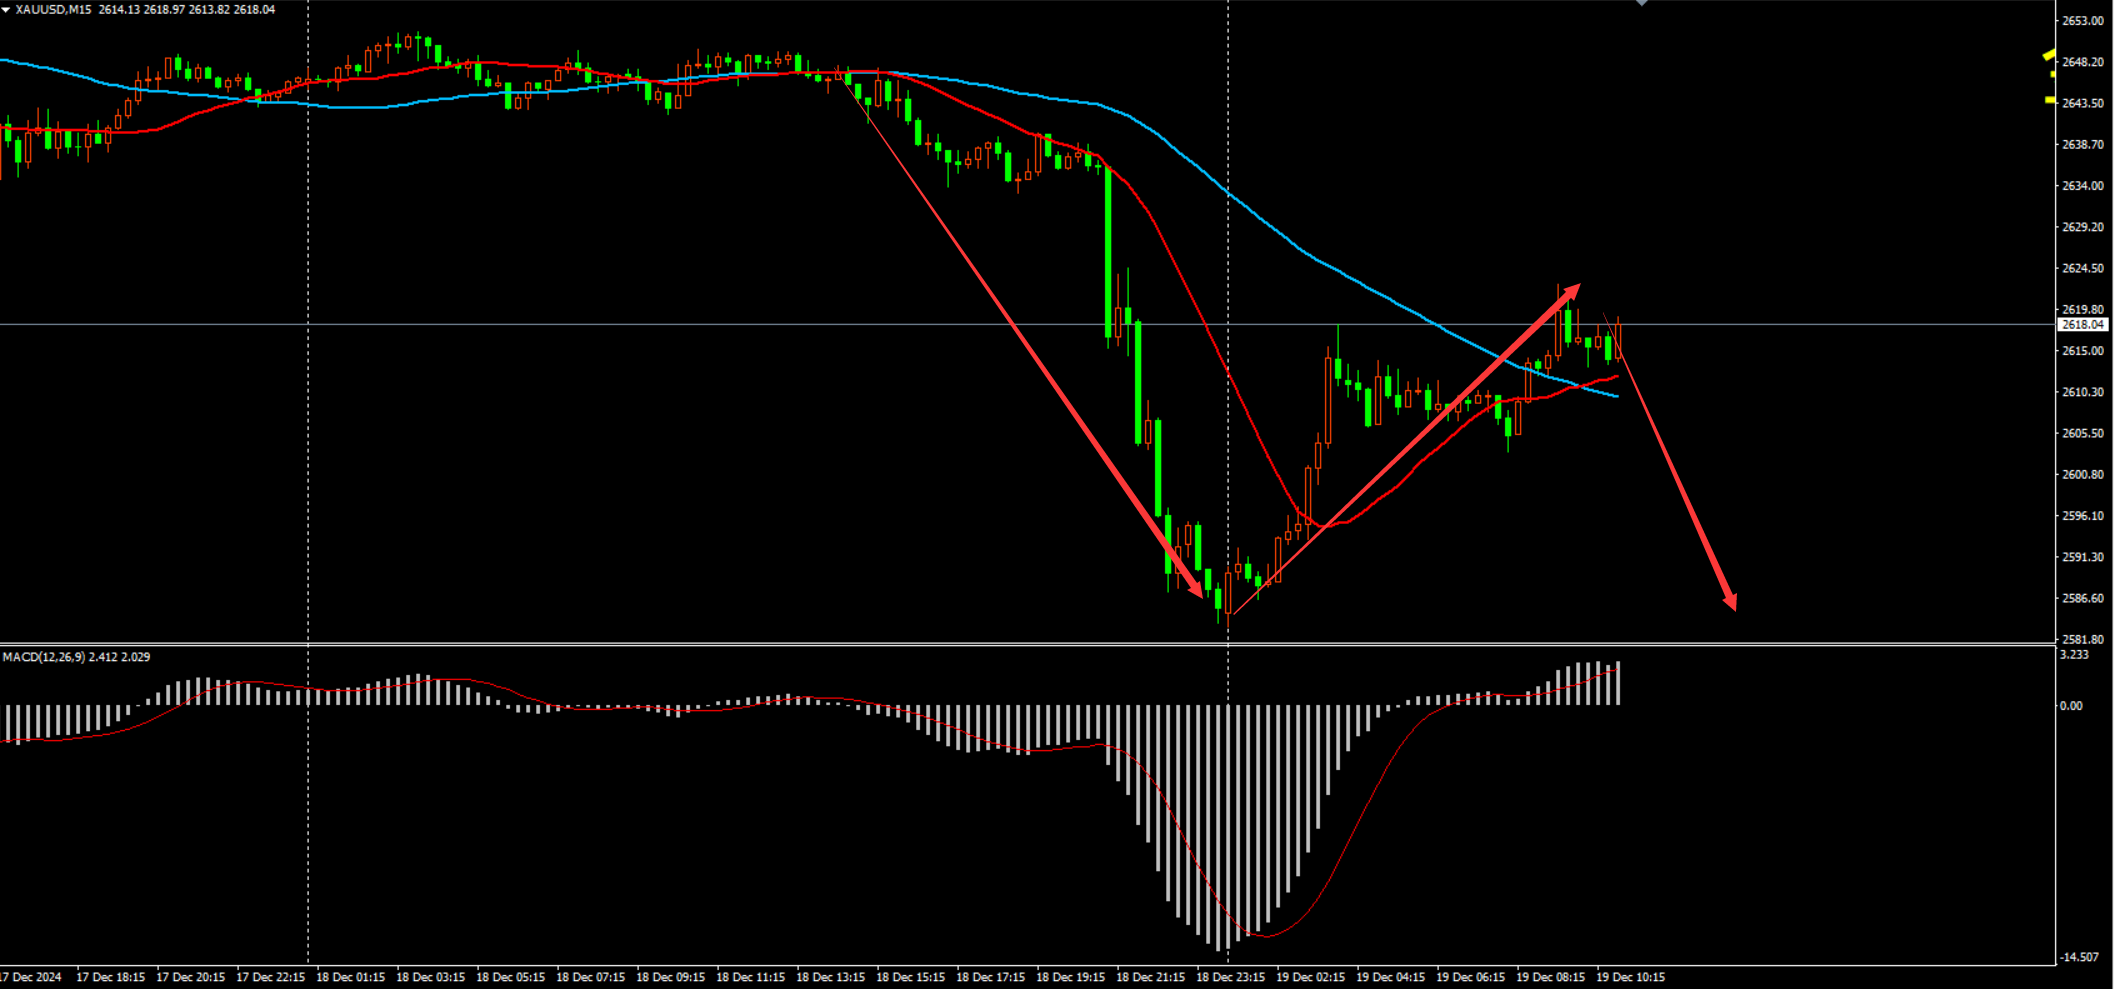The width and height of the screenshot is (2114, 989).
Task: Click the 2634.00 price axis label
Action: pos(2083,186)
